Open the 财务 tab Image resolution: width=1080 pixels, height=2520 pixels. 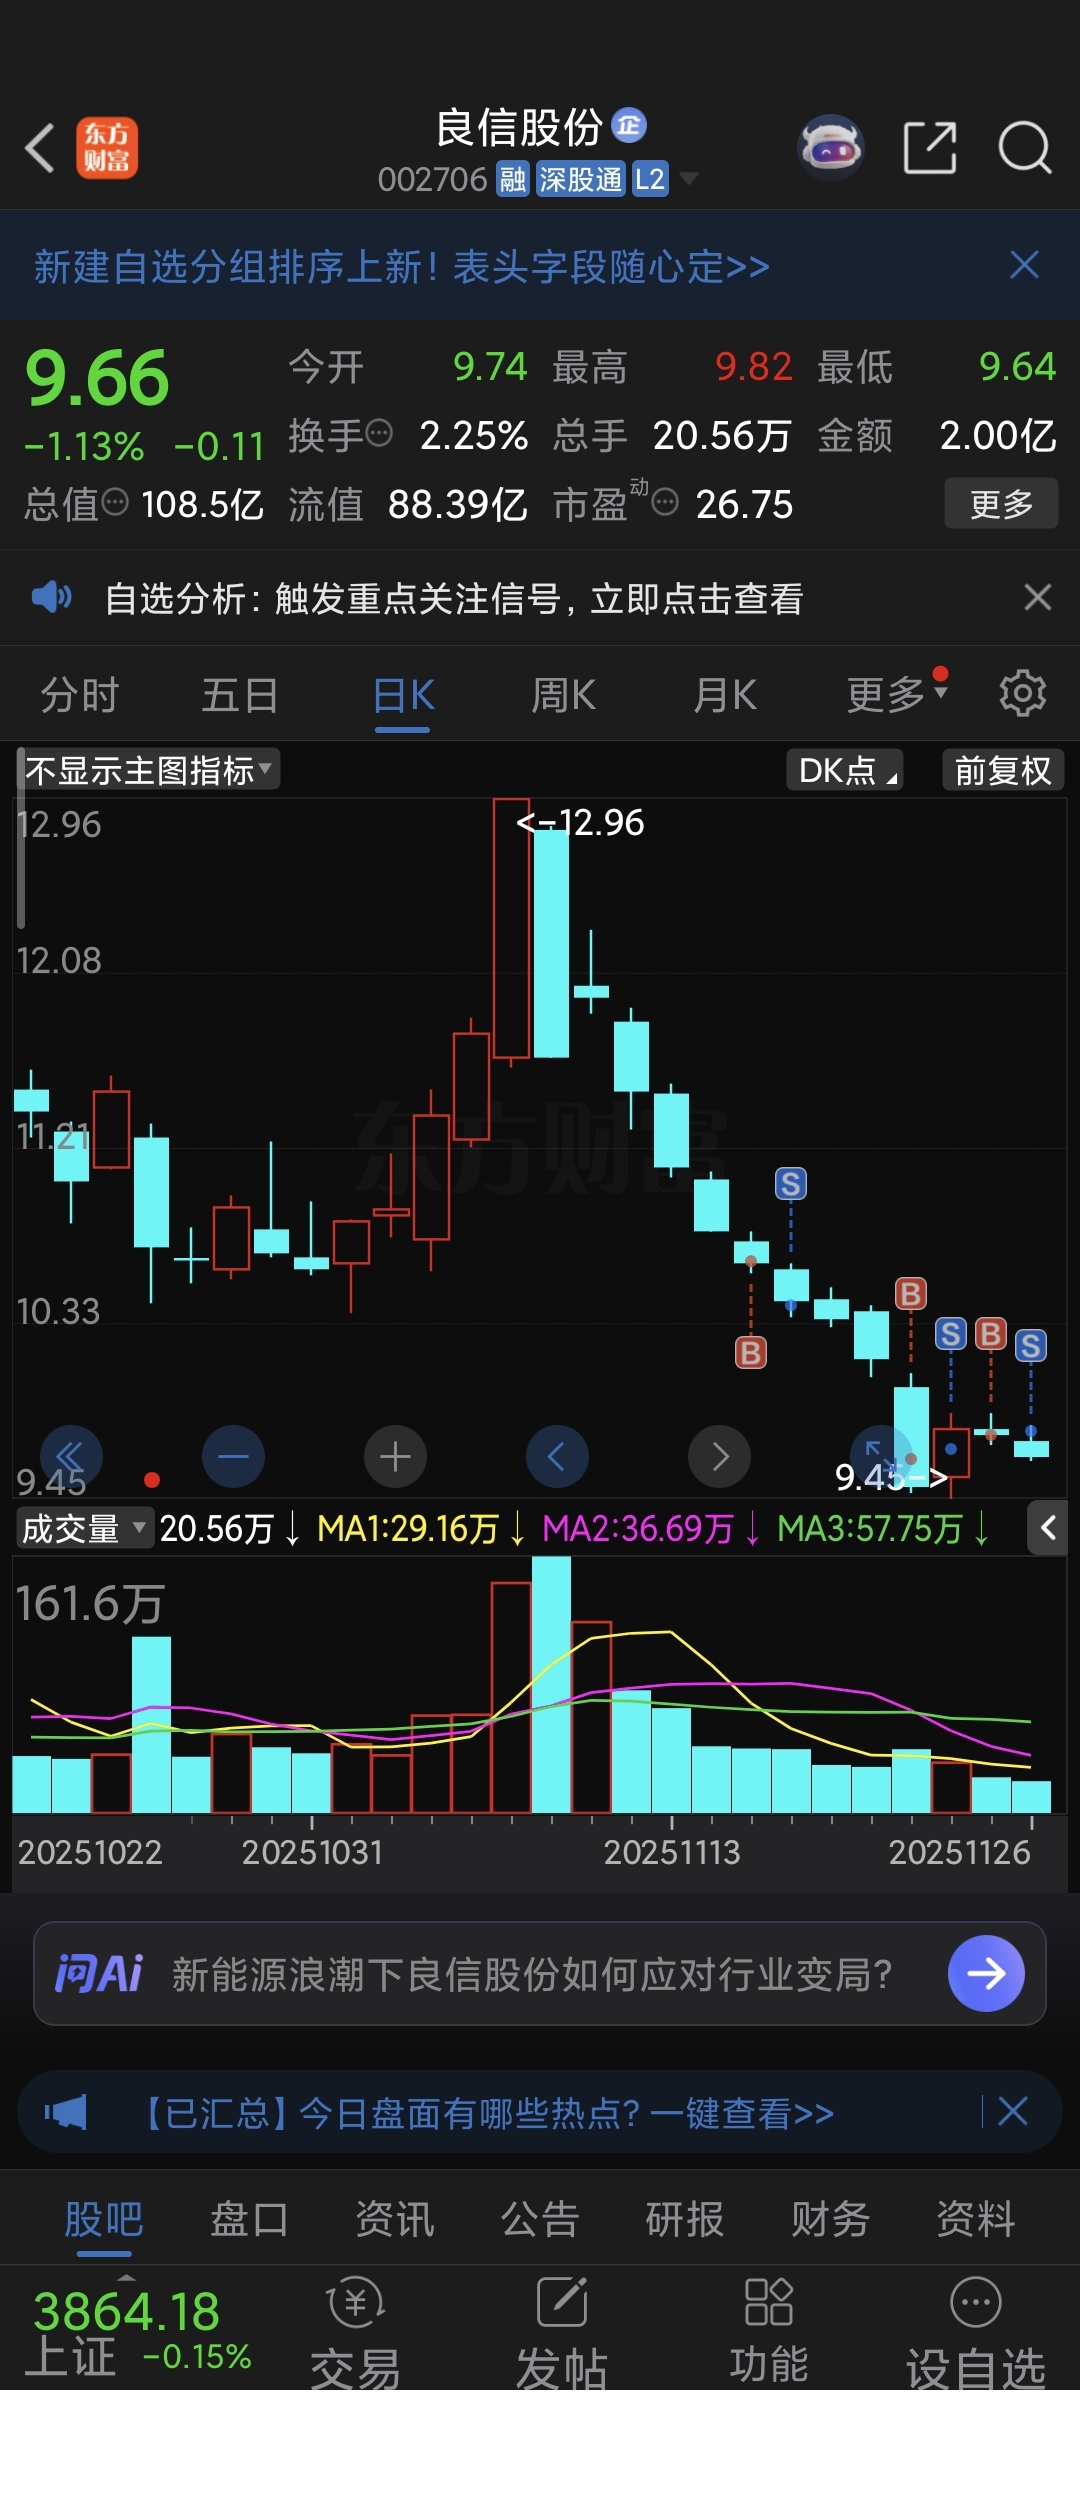click(830, 2219)
